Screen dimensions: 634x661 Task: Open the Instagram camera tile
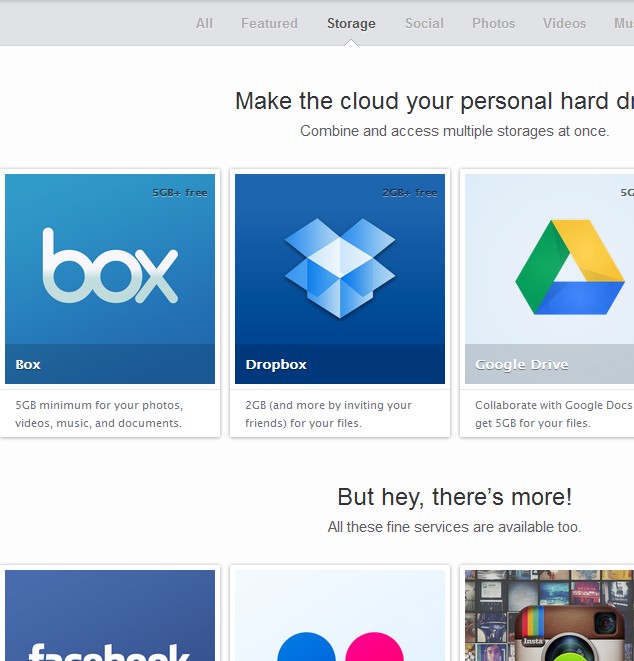point(549,615)
